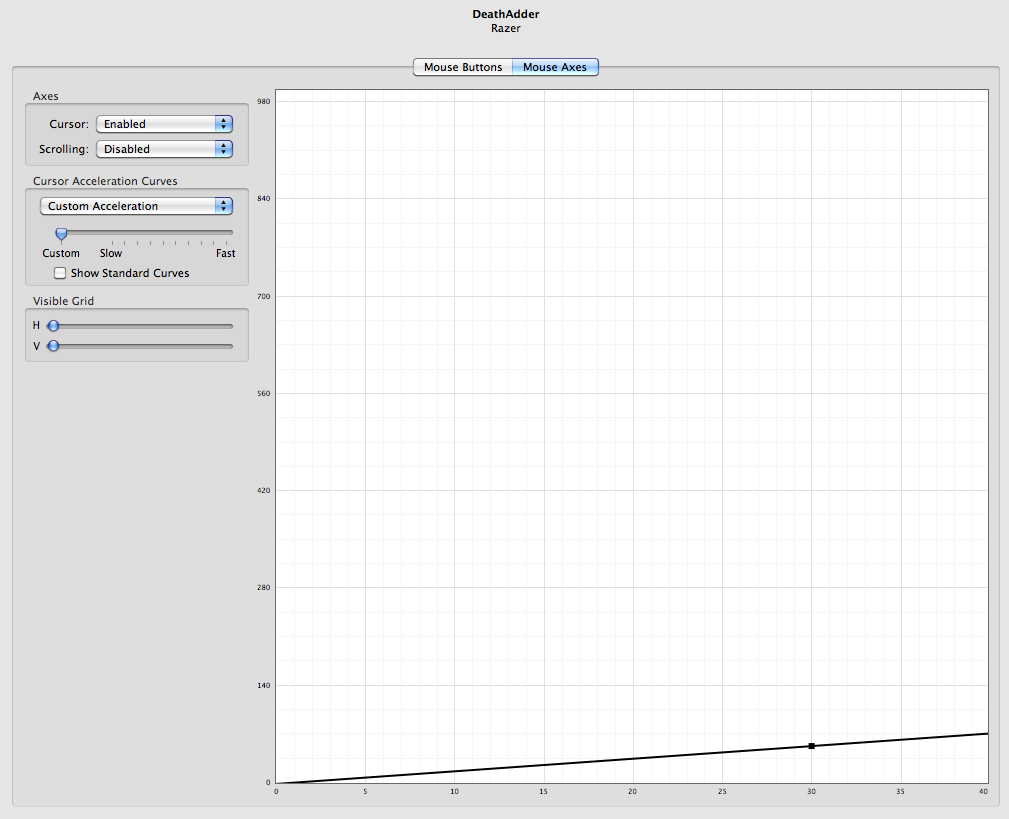Click the 140 label on vertical axis
Viewport: 1009px width, 819px height.
[264, 685]
